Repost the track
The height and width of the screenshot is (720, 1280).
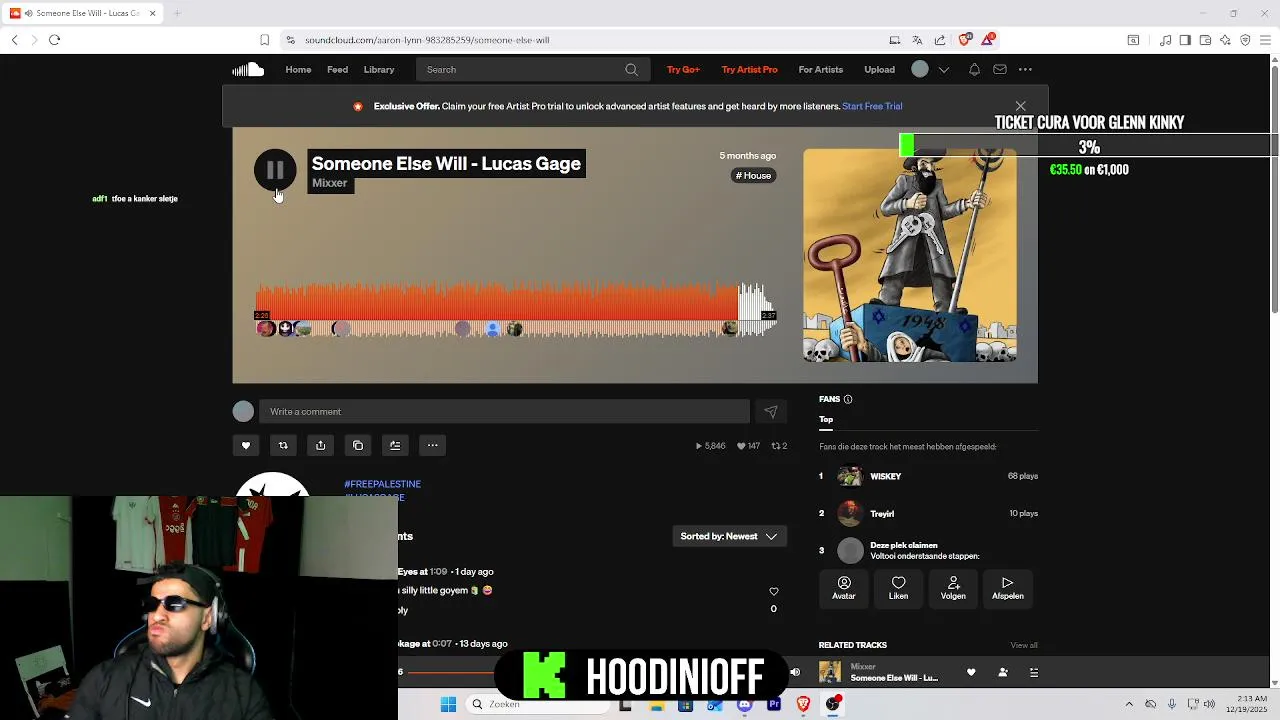click(x=283, y=445)
